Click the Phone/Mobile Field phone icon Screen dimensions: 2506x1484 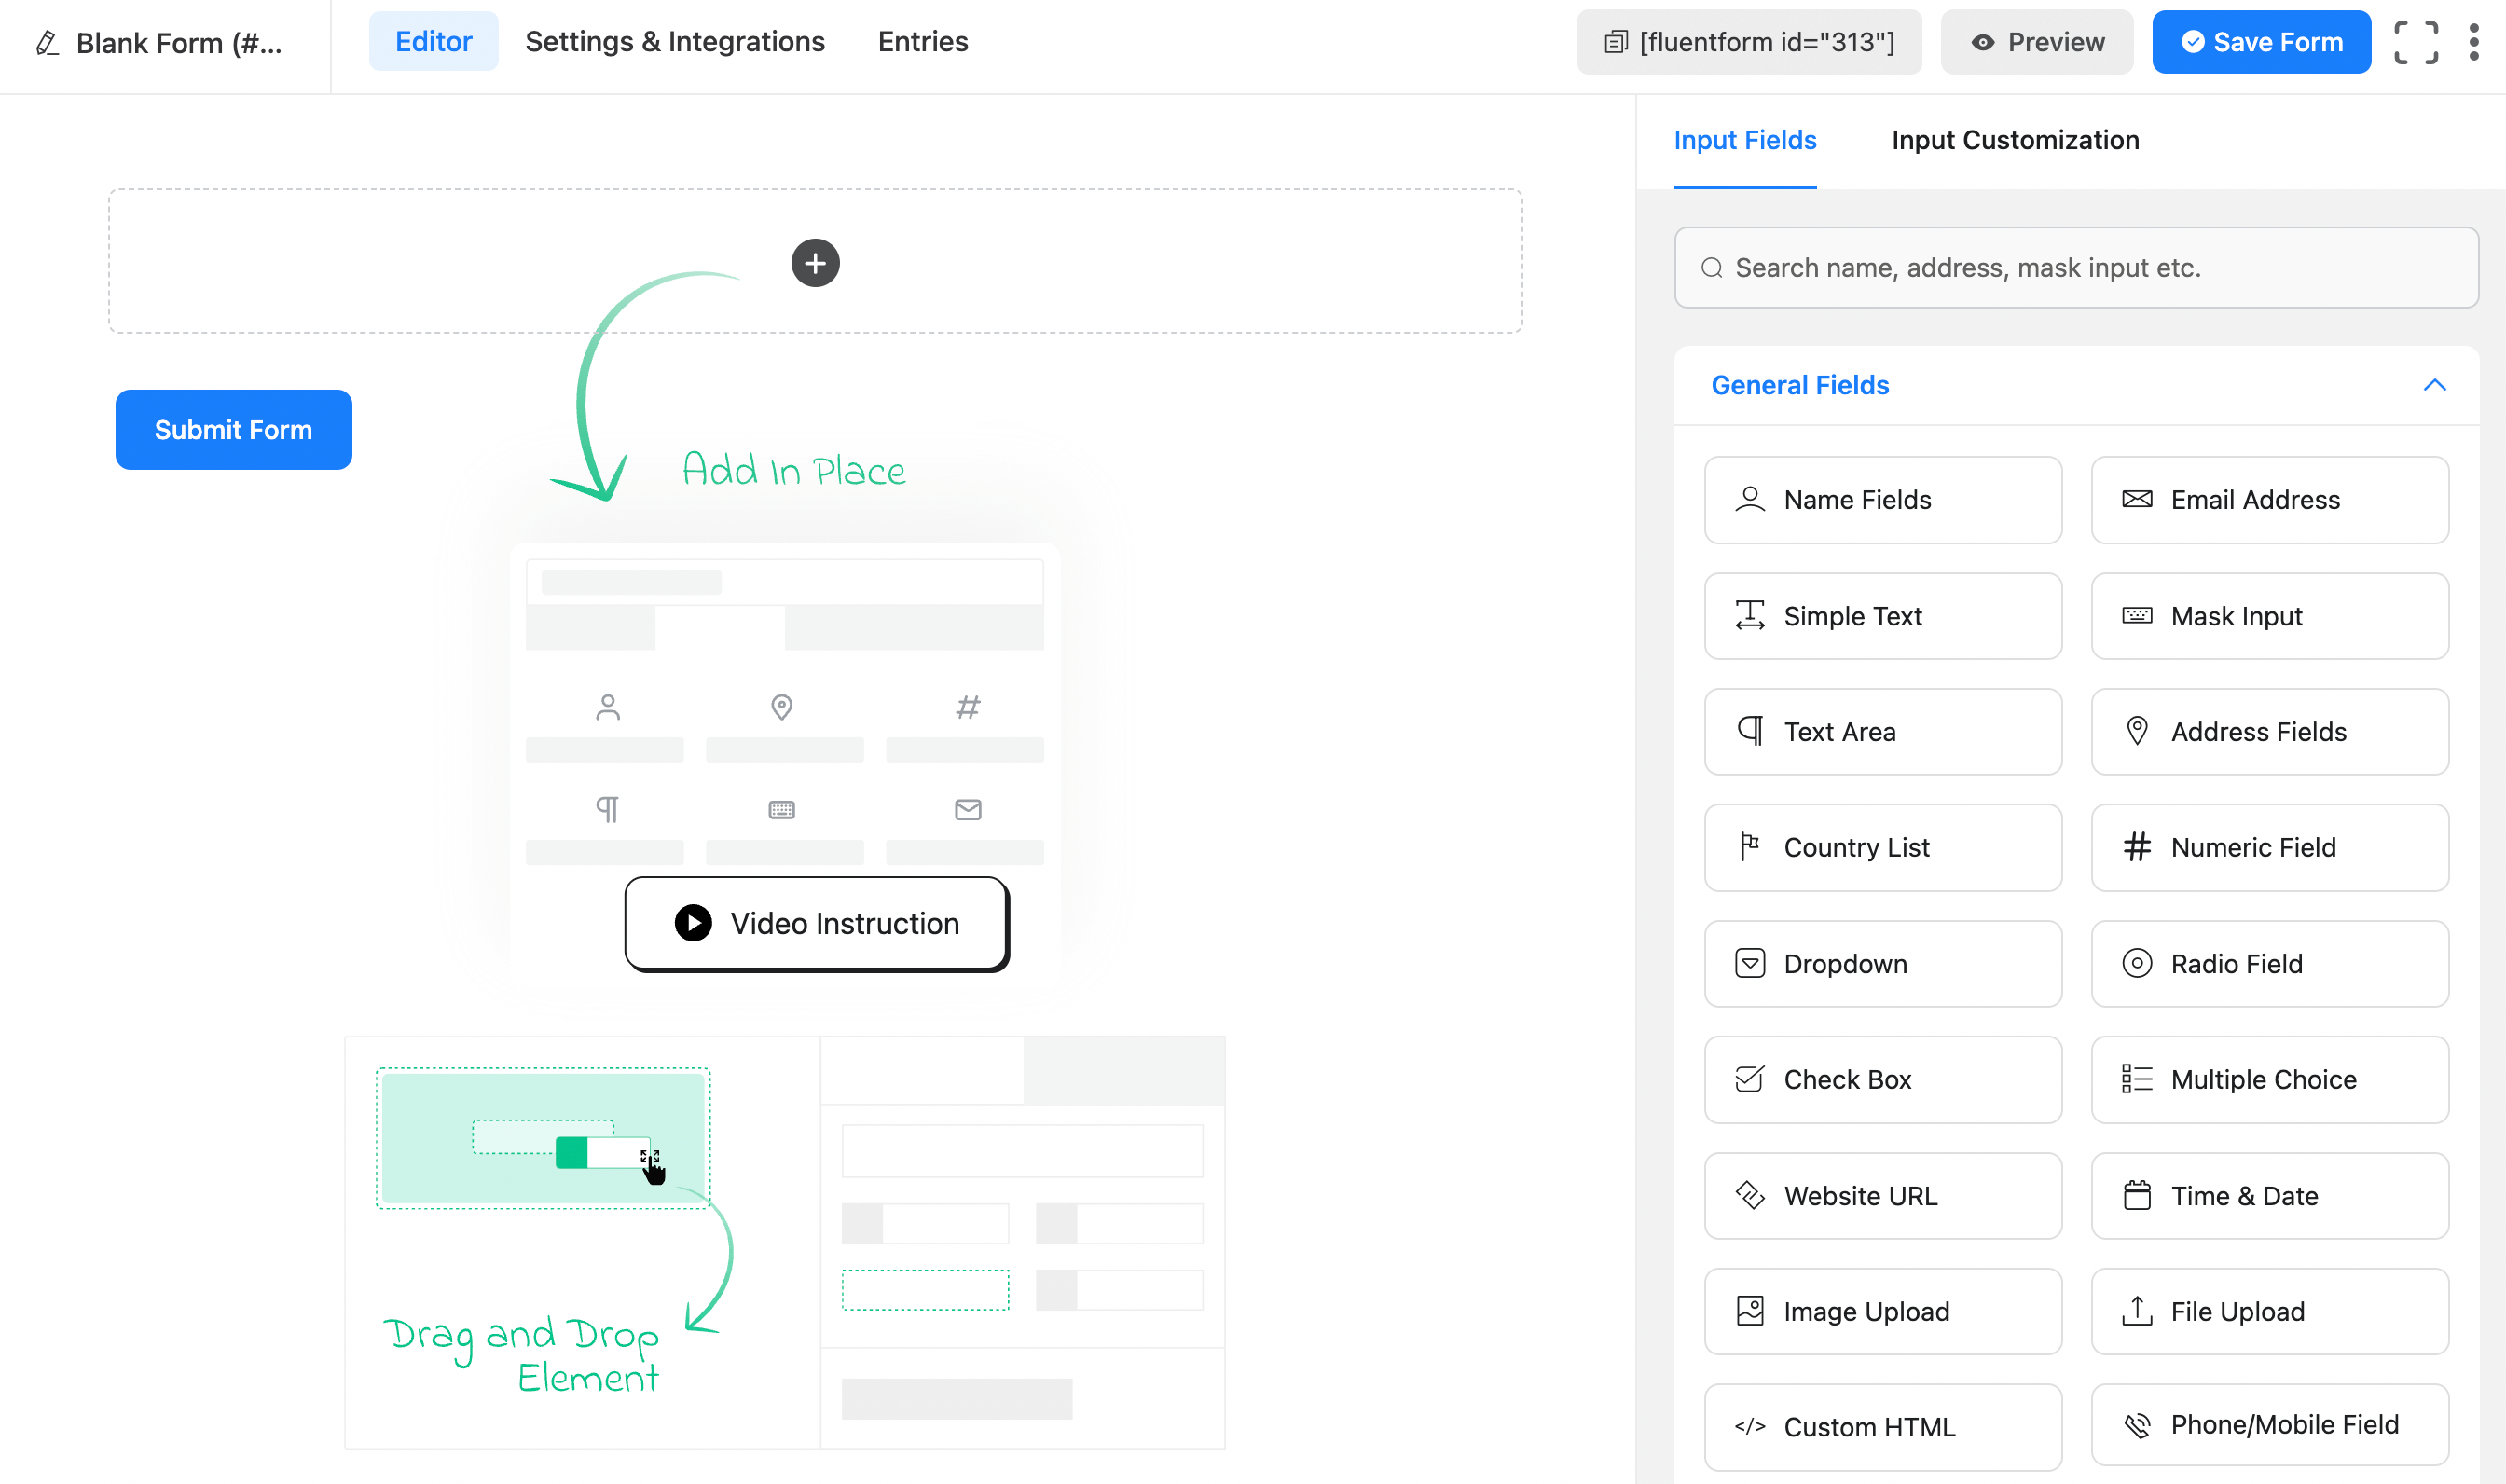pyautogui.click(x=2137, y=1425)
